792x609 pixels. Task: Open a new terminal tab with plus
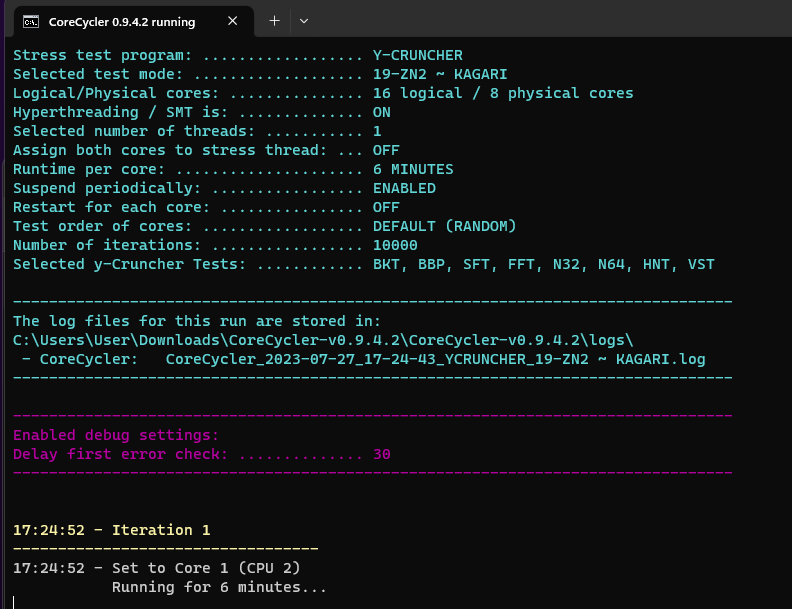coord(274,21)
